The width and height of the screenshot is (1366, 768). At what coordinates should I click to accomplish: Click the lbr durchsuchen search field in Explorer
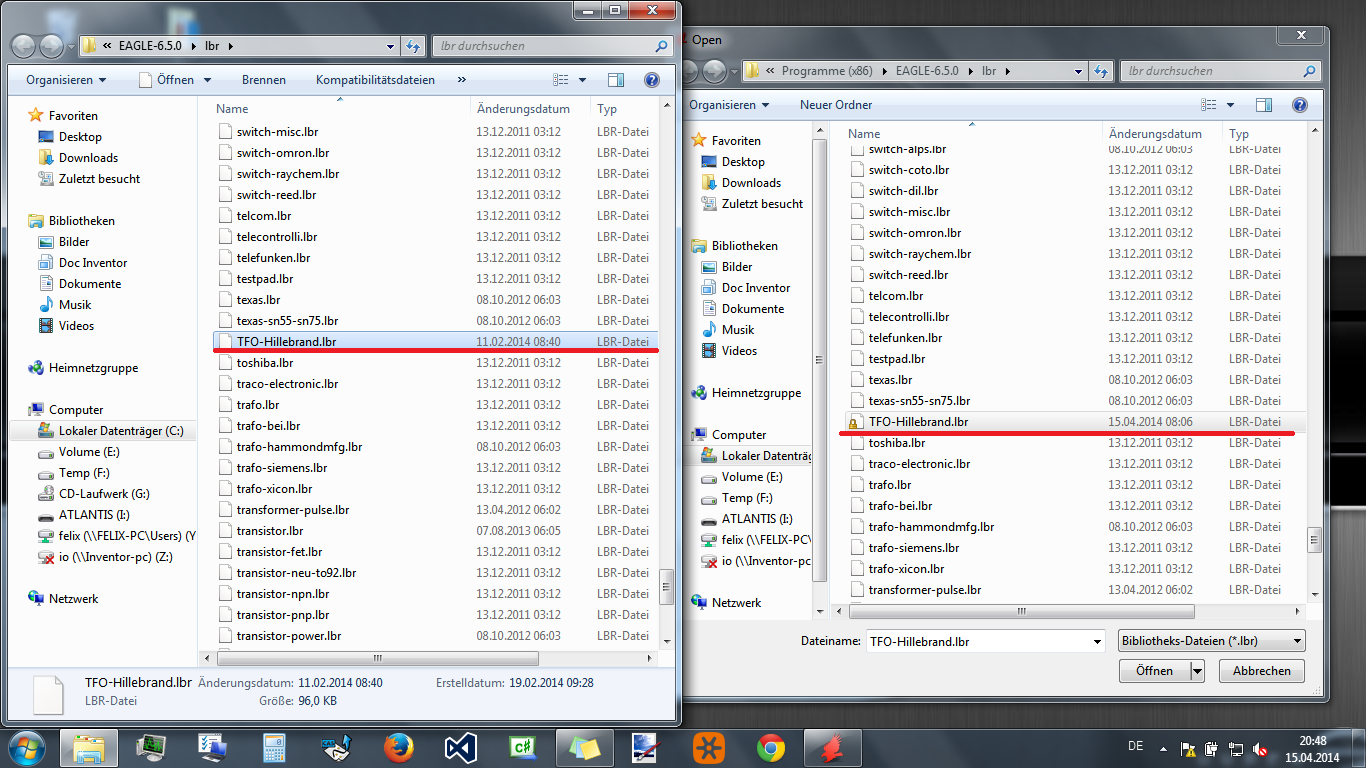tap(553, 46)
